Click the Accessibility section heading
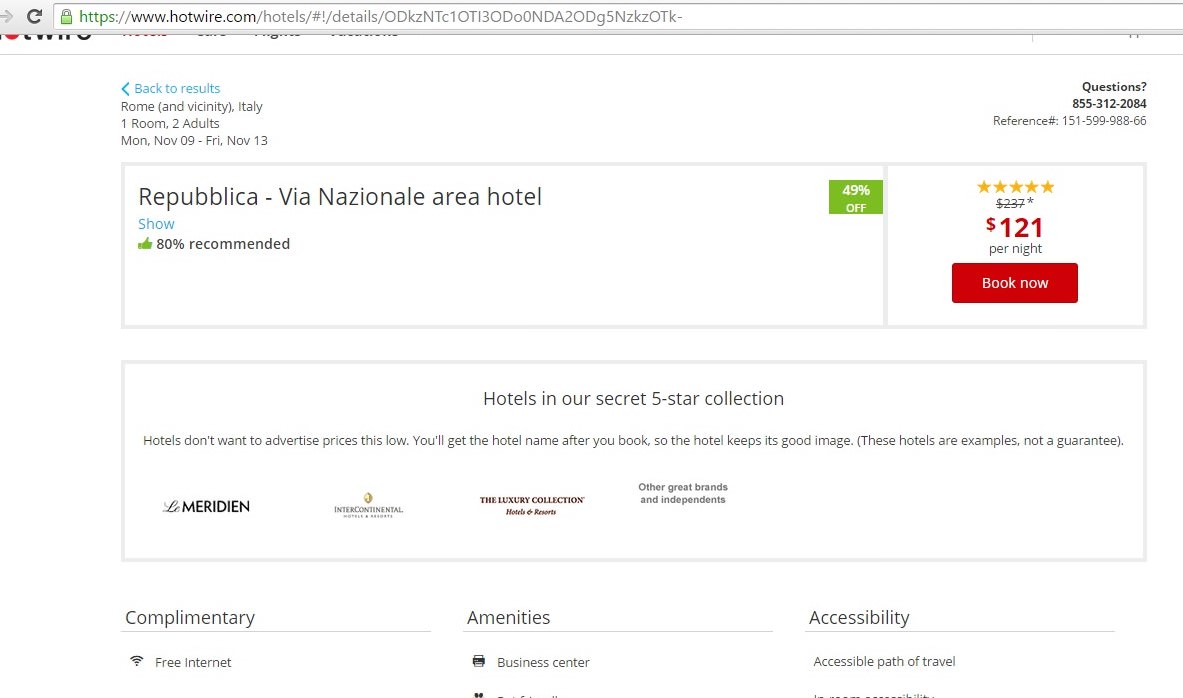Viewport: 1183px width, 698px height. pos(859,617)
